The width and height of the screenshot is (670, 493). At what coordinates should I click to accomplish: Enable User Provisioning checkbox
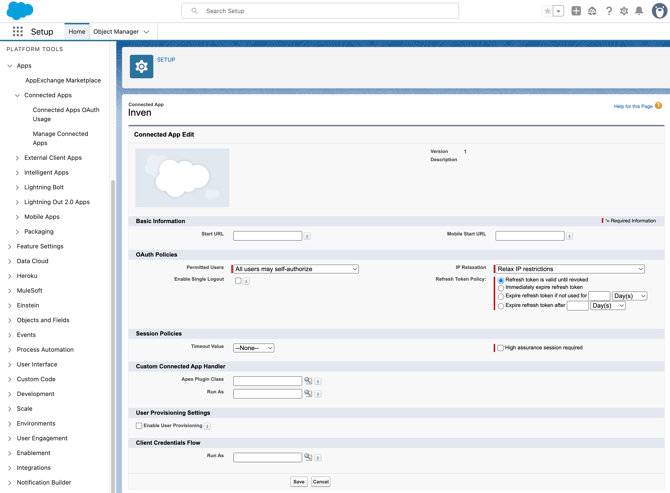click(x=139, y=426)
